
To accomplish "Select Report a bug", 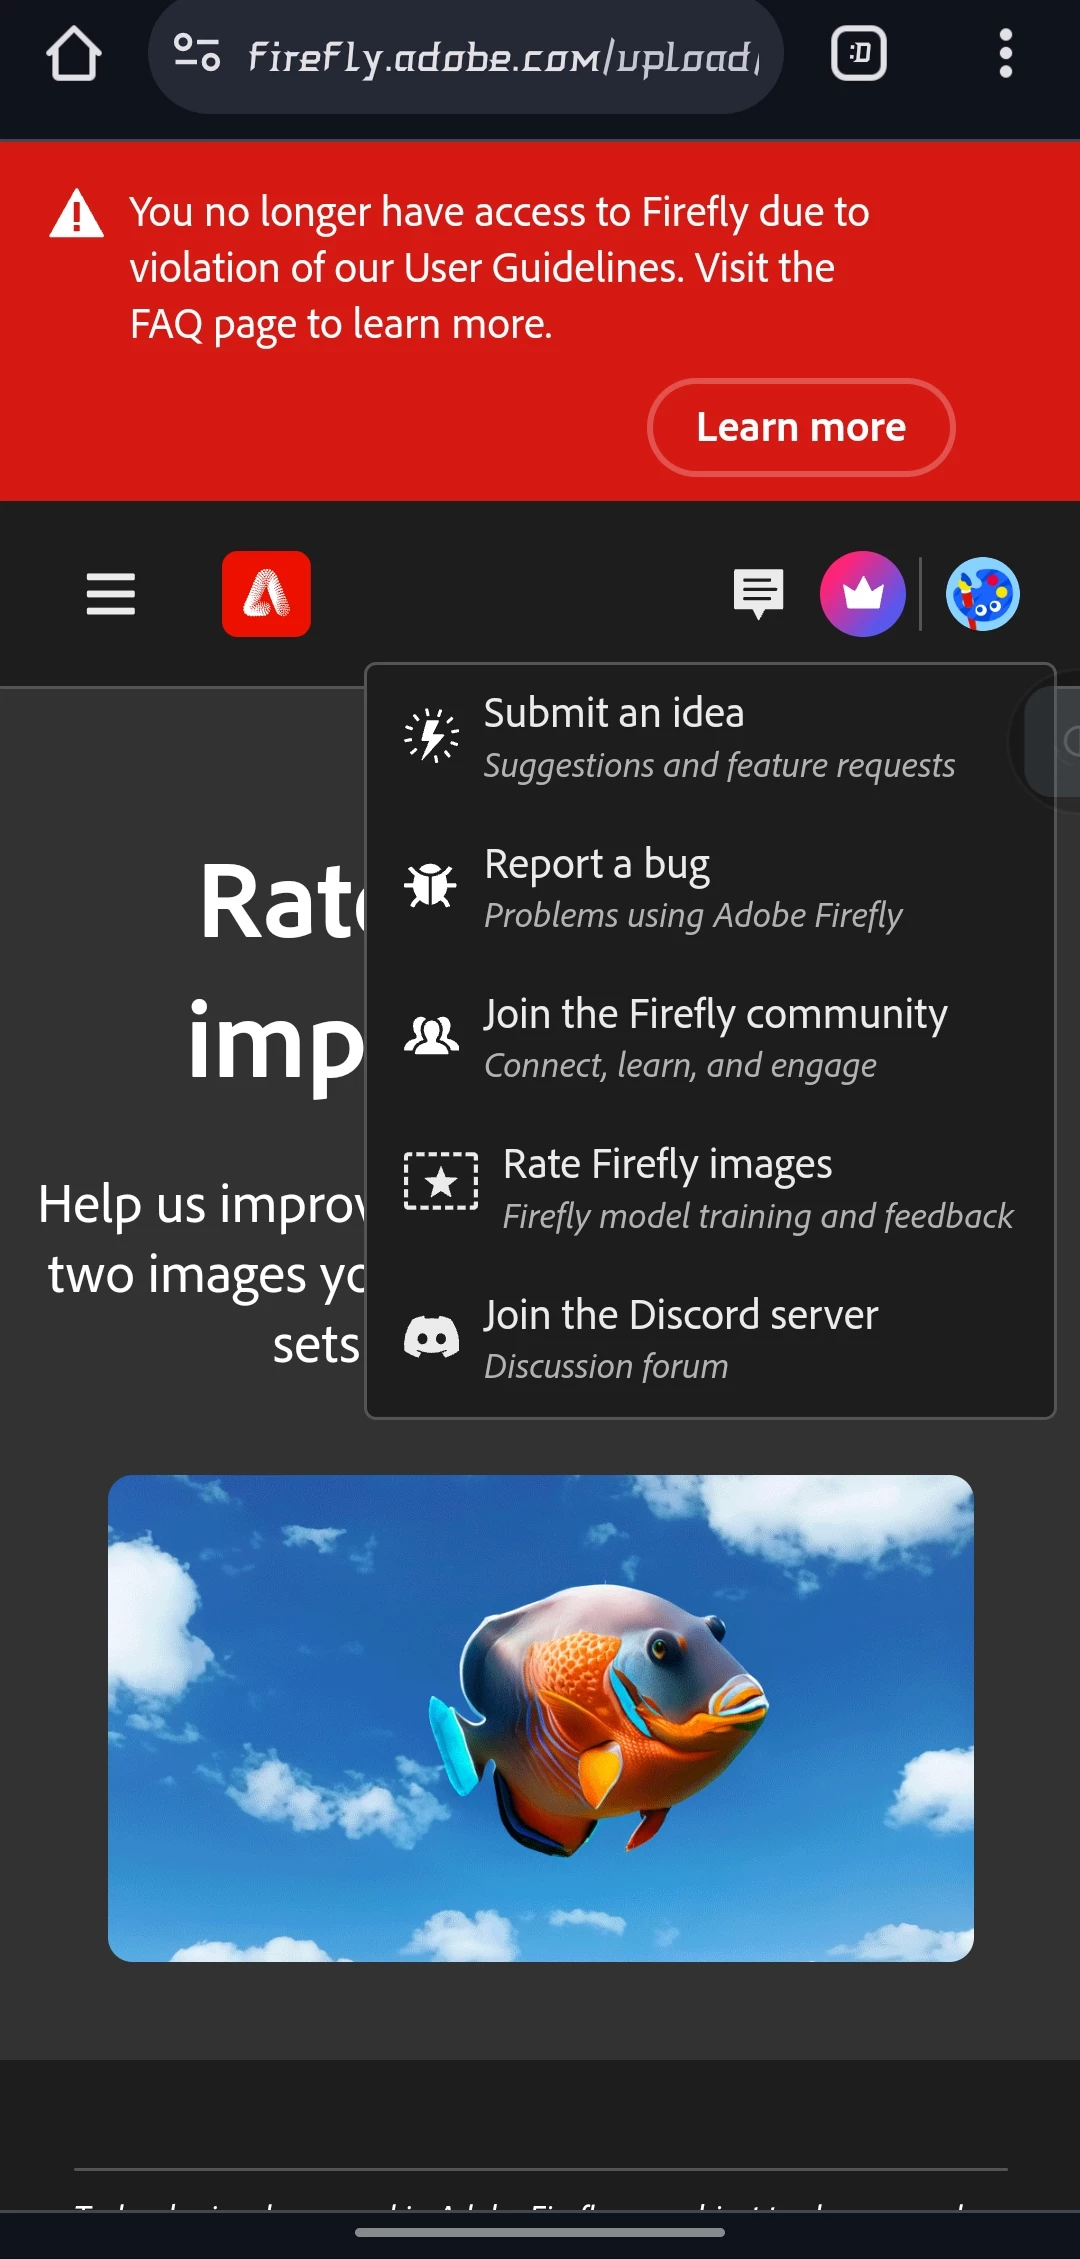I will click(x=710, y=888).
